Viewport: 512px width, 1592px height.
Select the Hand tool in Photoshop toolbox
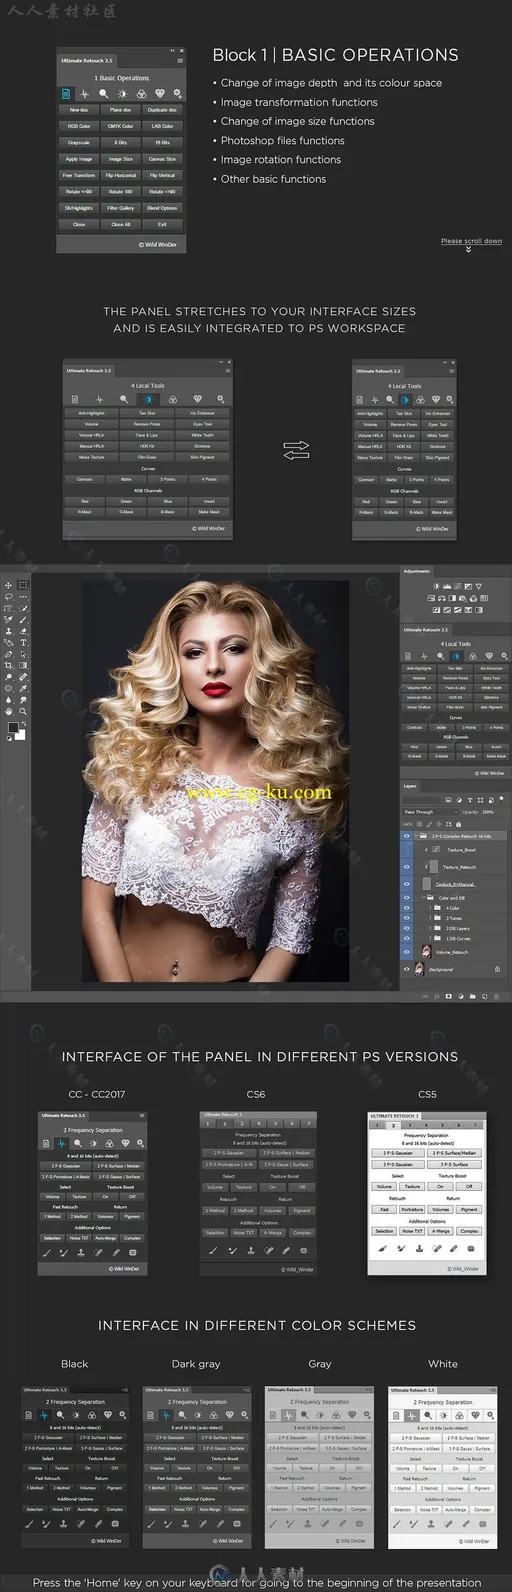coord(8,711)
